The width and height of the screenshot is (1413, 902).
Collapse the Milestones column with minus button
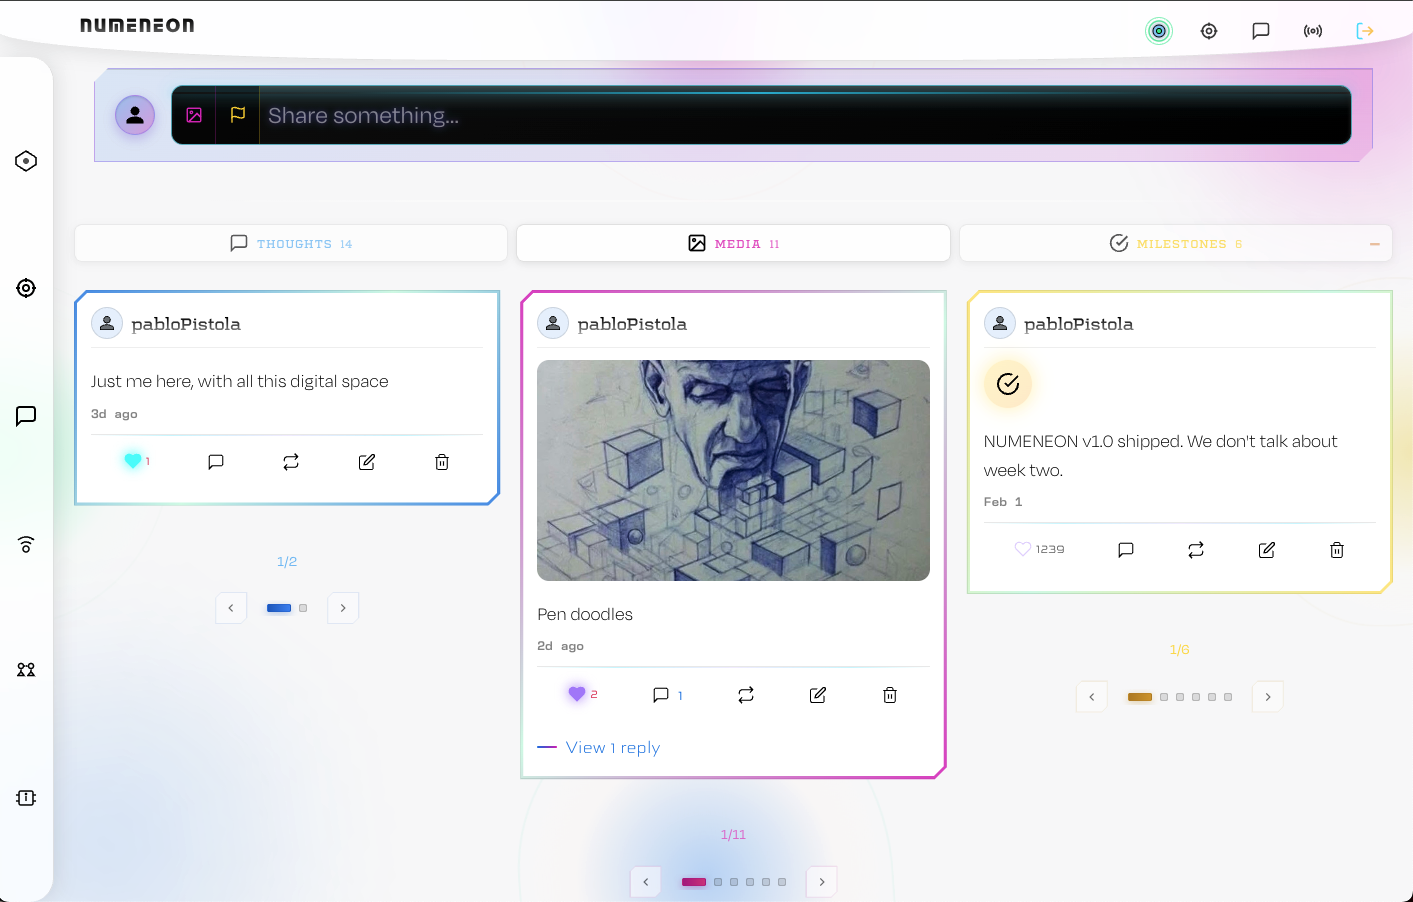[1374, 244]
